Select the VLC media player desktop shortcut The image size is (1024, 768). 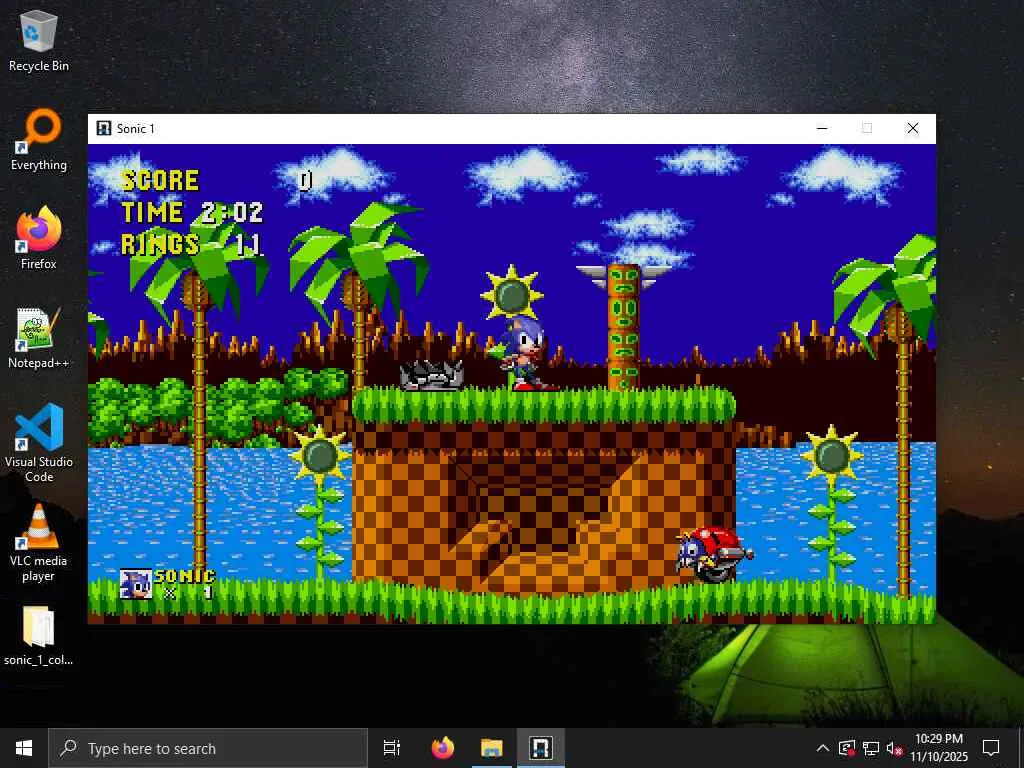[39, 543]
